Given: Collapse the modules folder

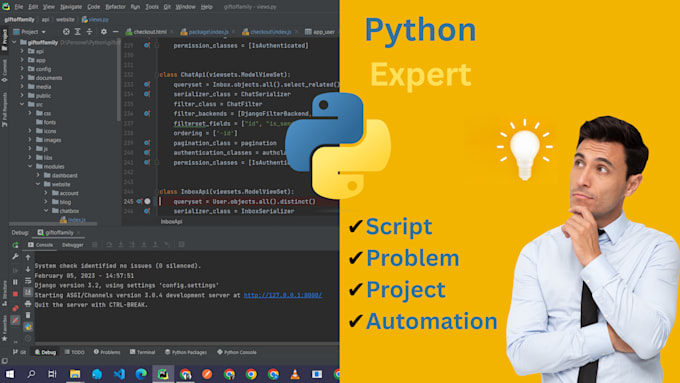Looking at the screenshot, I should 30,167.
